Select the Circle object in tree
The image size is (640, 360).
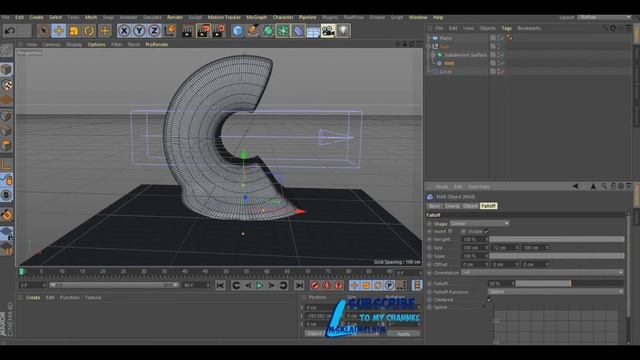(x=446, y=71)
